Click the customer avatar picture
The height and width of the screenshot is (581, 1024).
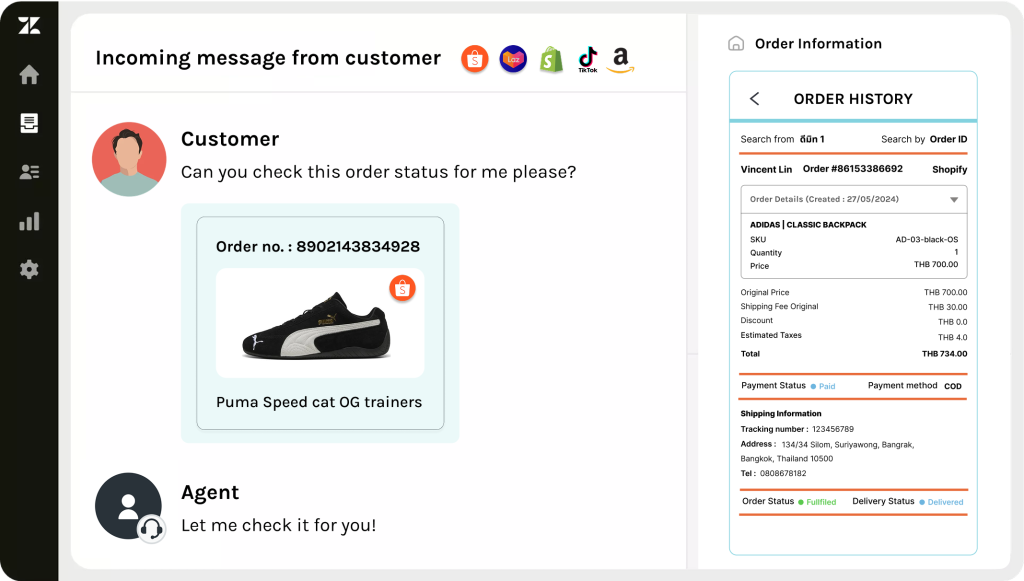pyautogui.click(x=129, y=159)
